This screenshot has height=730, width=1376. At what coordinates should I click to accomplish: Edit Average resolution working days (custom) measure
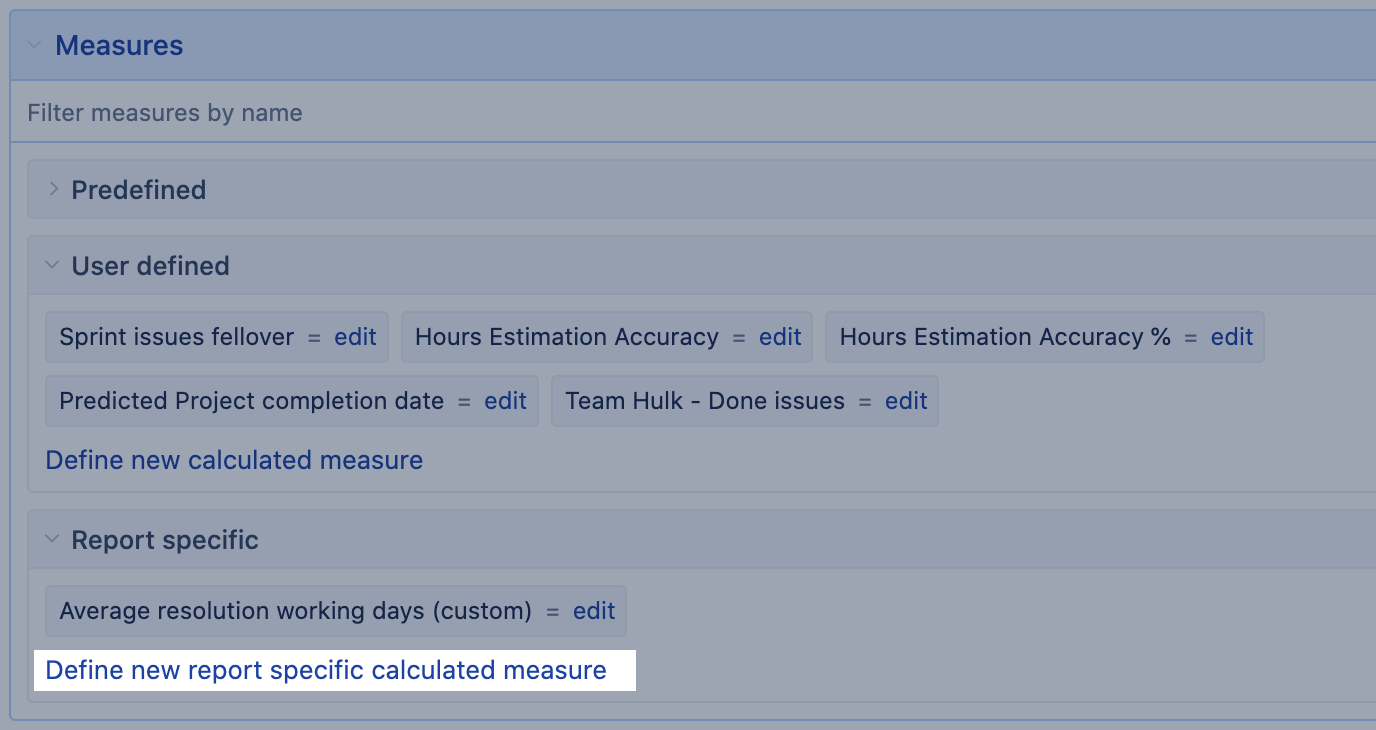(x=594, y=611)
